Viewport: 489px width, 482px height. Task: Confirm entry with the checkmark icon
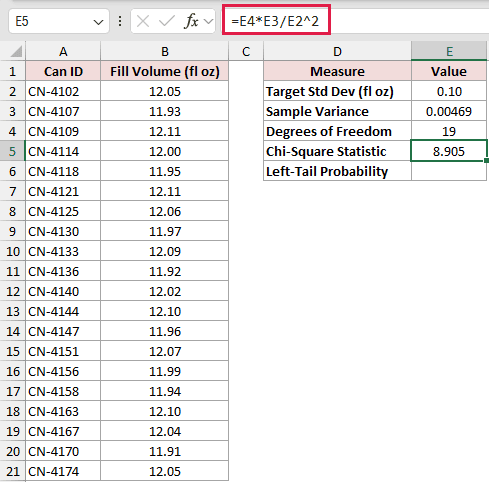coord(166,22)
